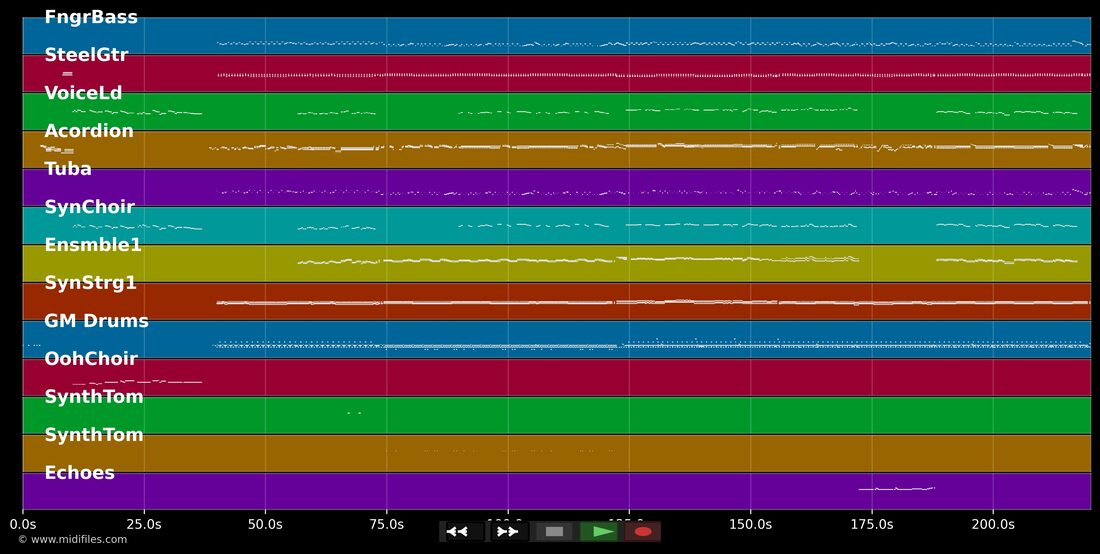Stop playback with the gray square button
Viewport: 1100px width, 554px height.
point(554,532)
